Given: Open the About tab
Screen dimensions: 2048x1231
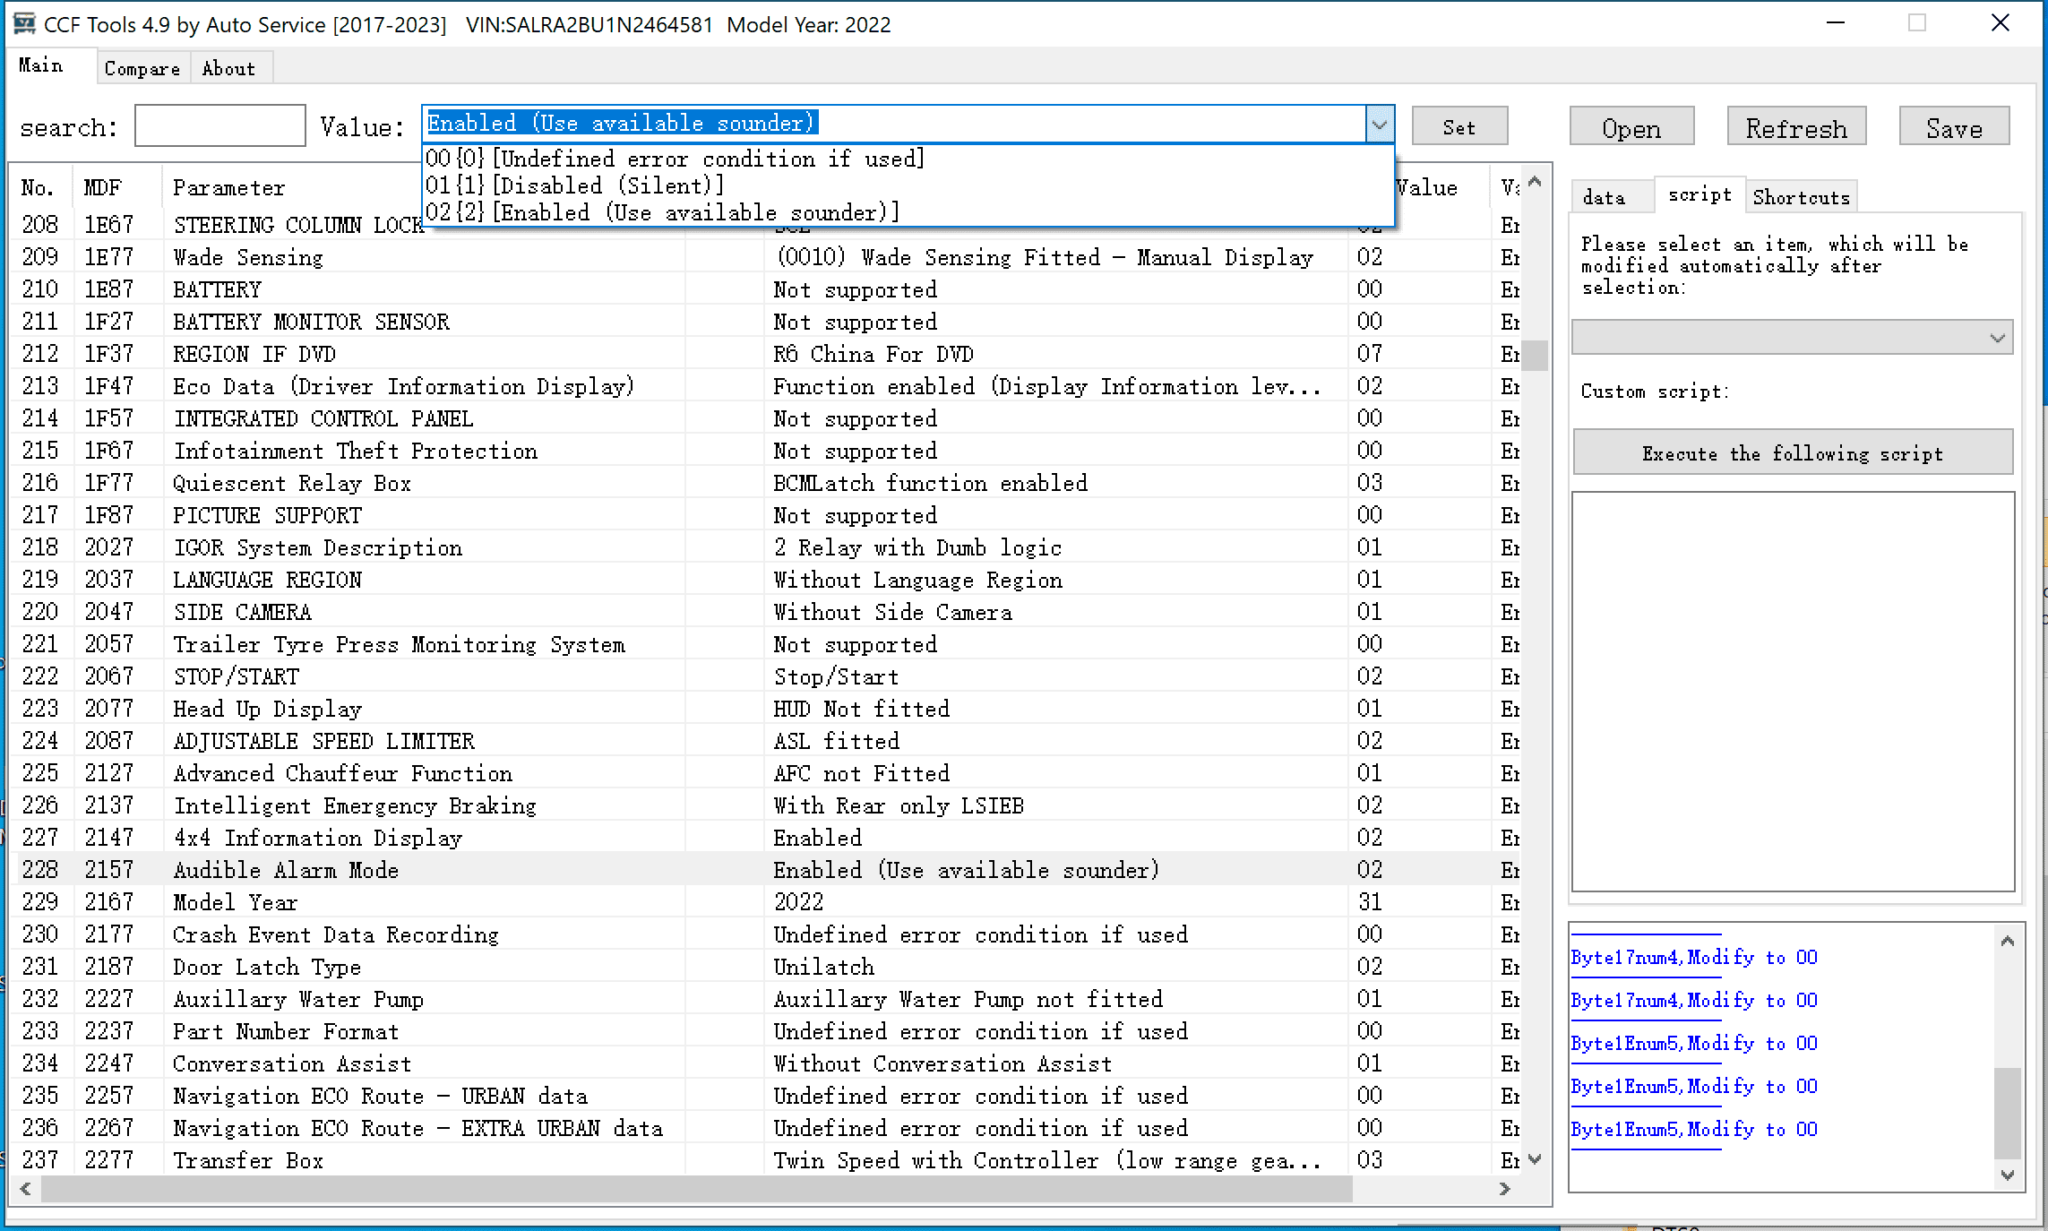Looking at the screenshot, I should click(x=229, y=67).
